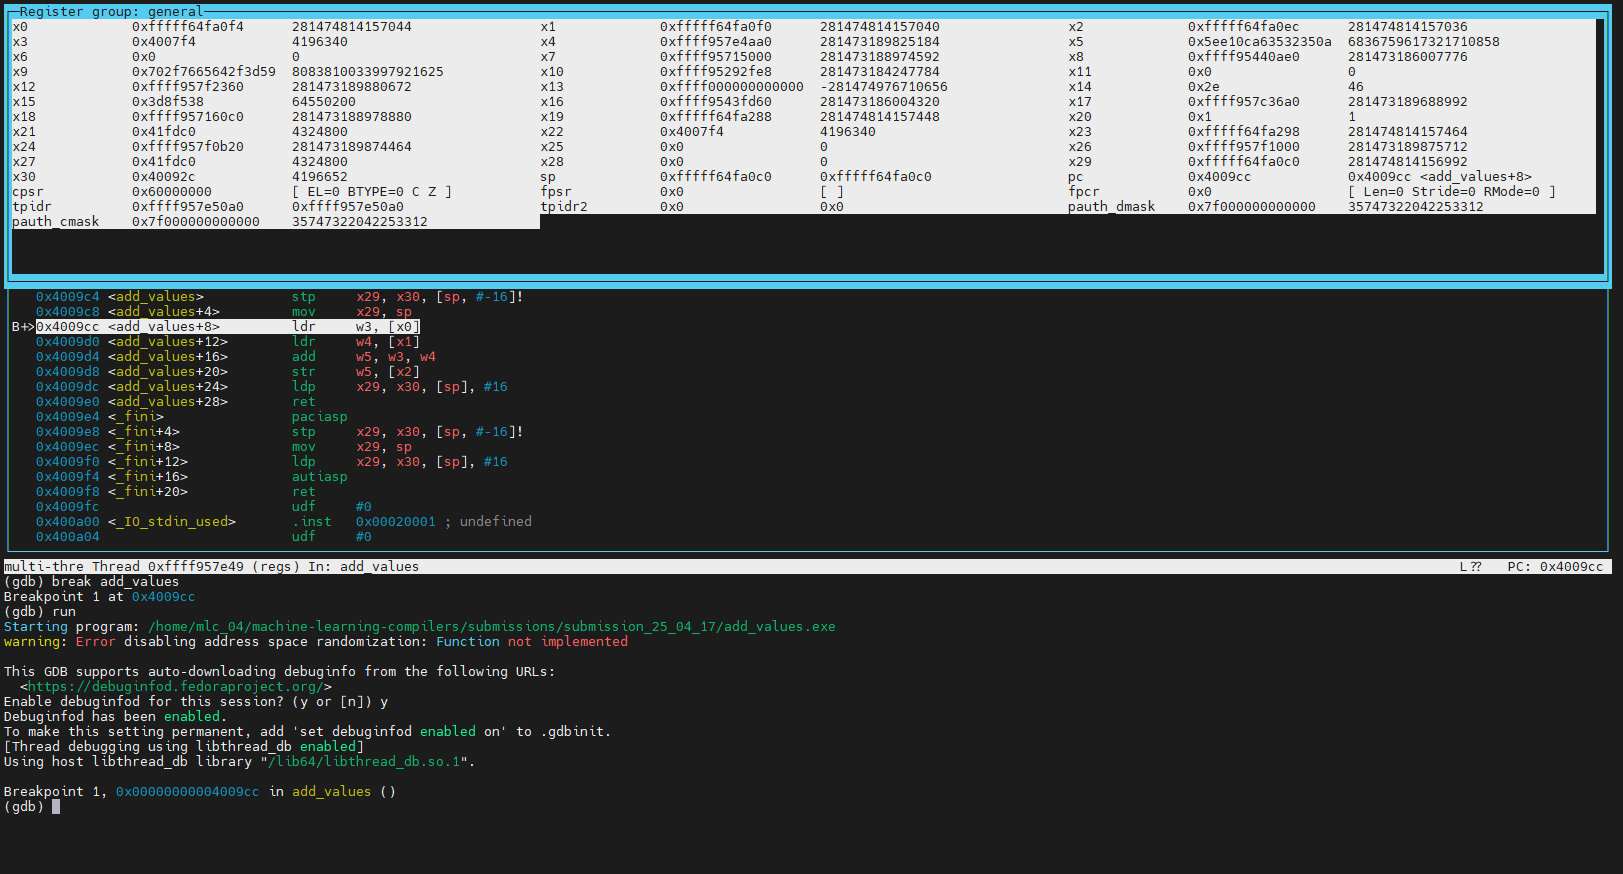Select the x13 register value 0xffff000000000000
The width and height of the screenshot is (1623, 874).
pos(732,87)
